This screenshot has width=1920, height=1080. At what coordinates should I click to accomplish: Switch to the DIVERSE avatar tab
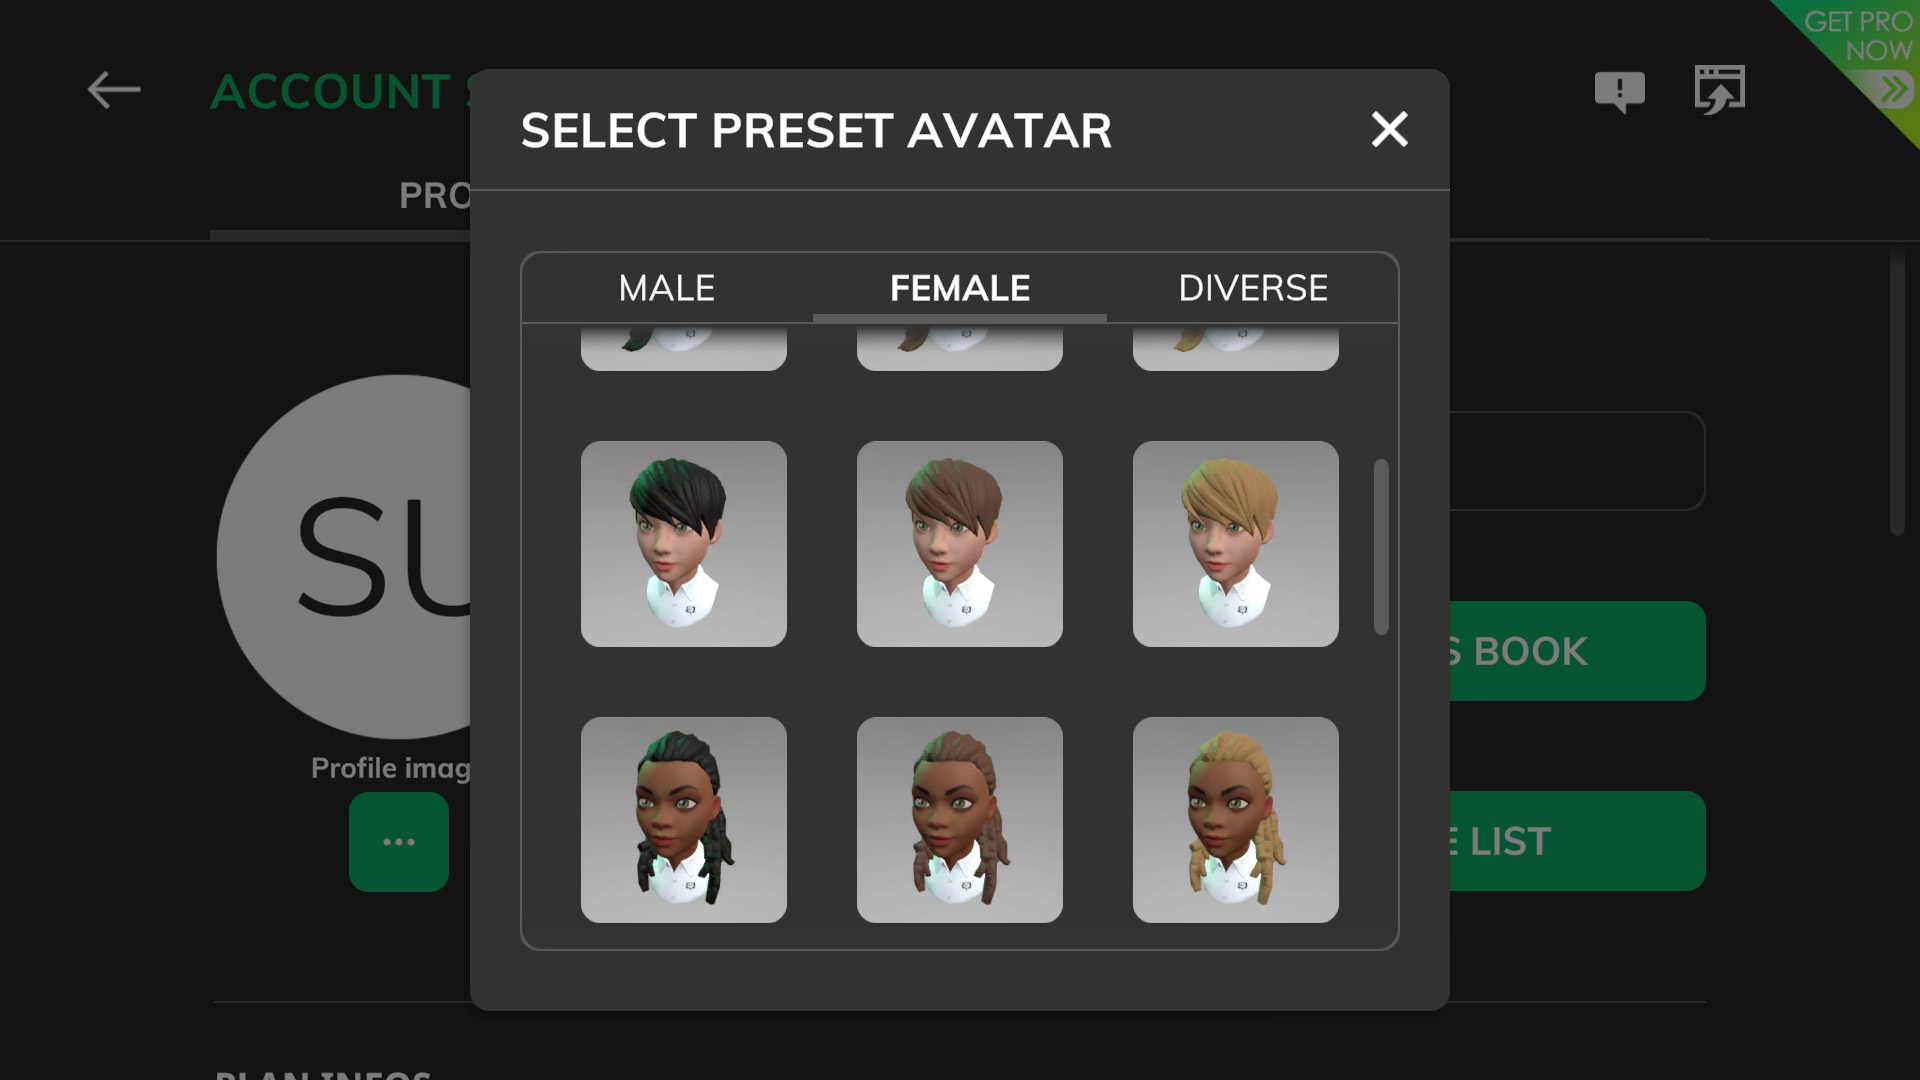pyautogui.click(x=1253, y=288)
